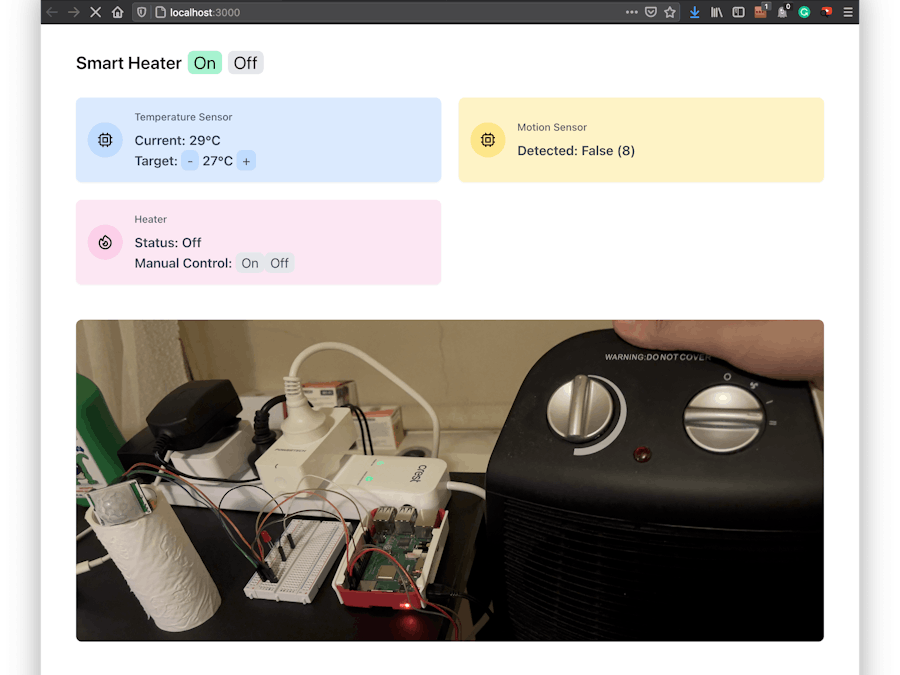The height and width of the screenshot is (675, 900).
Task: Click the Motion Sensor card icon
Action: (x=487, y=140)
